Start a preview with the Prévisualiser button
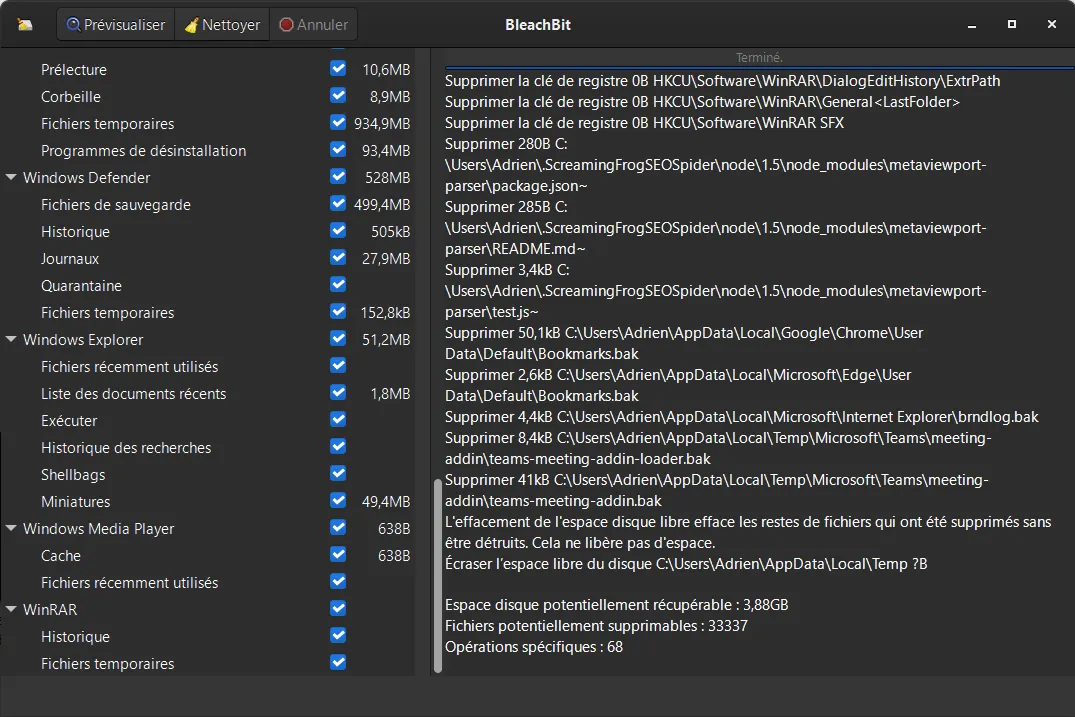 coord(115,24)
